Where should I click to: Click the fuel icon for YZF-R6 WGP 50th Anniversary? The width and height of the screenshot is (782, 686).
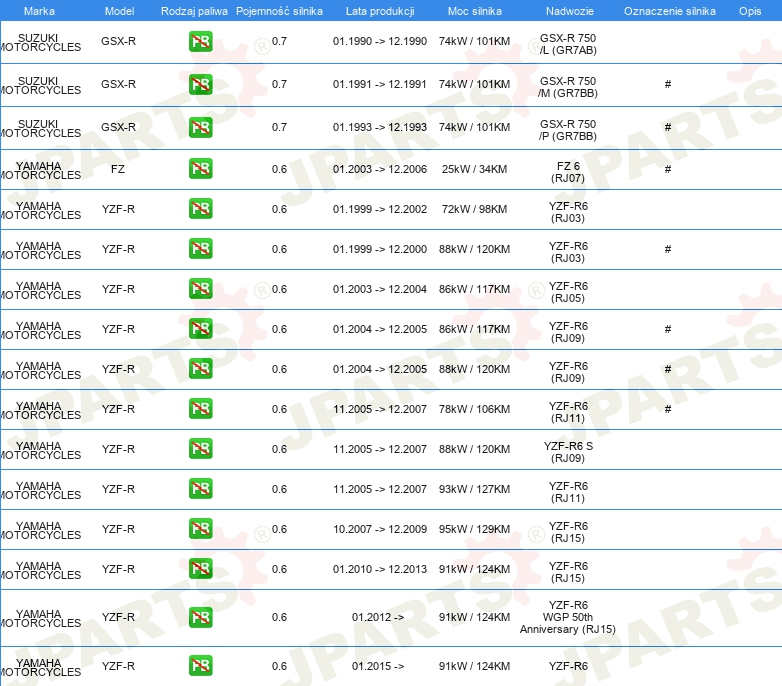click(200, 617)
